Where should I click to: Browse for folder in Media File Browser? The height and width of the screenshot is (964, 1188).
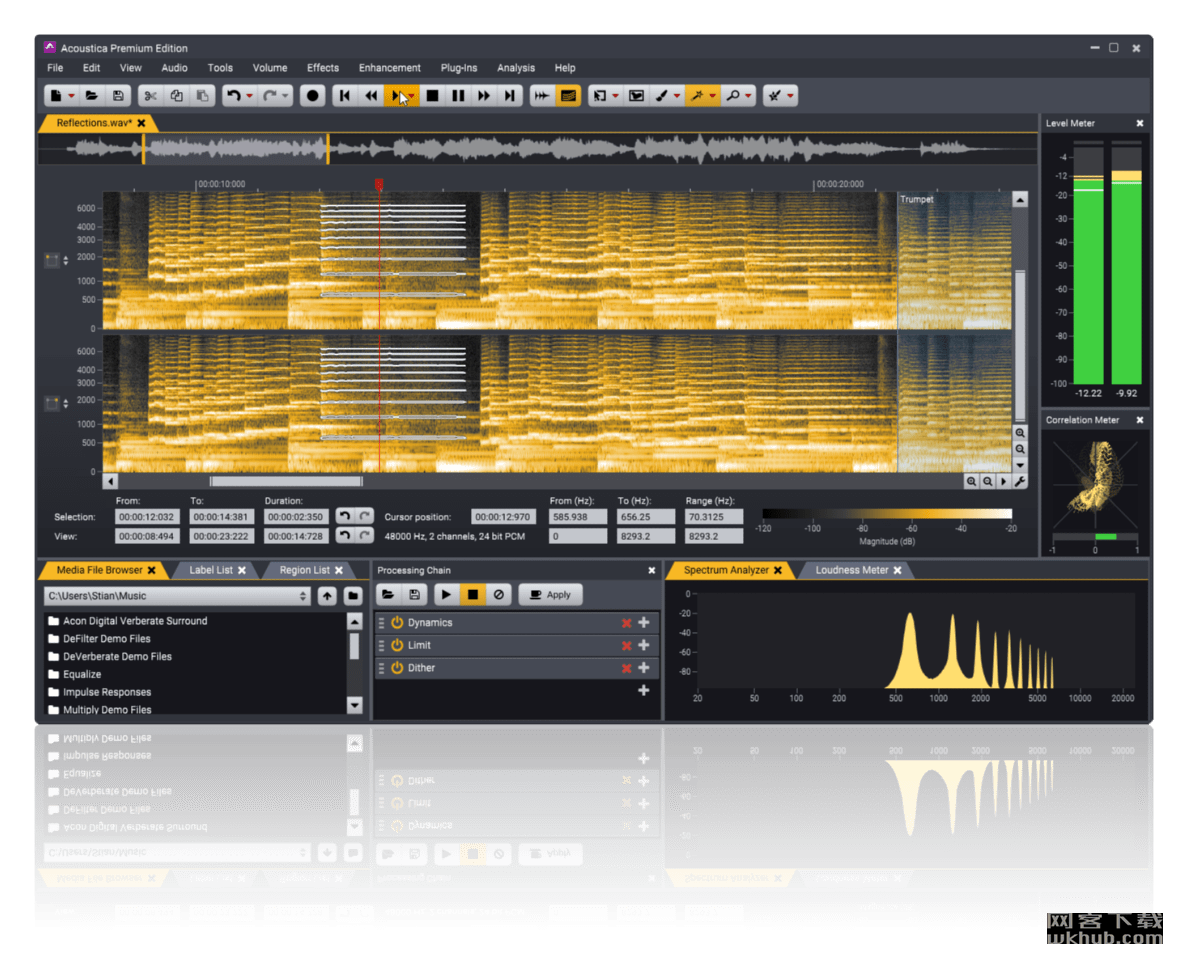tap(353, 596)
